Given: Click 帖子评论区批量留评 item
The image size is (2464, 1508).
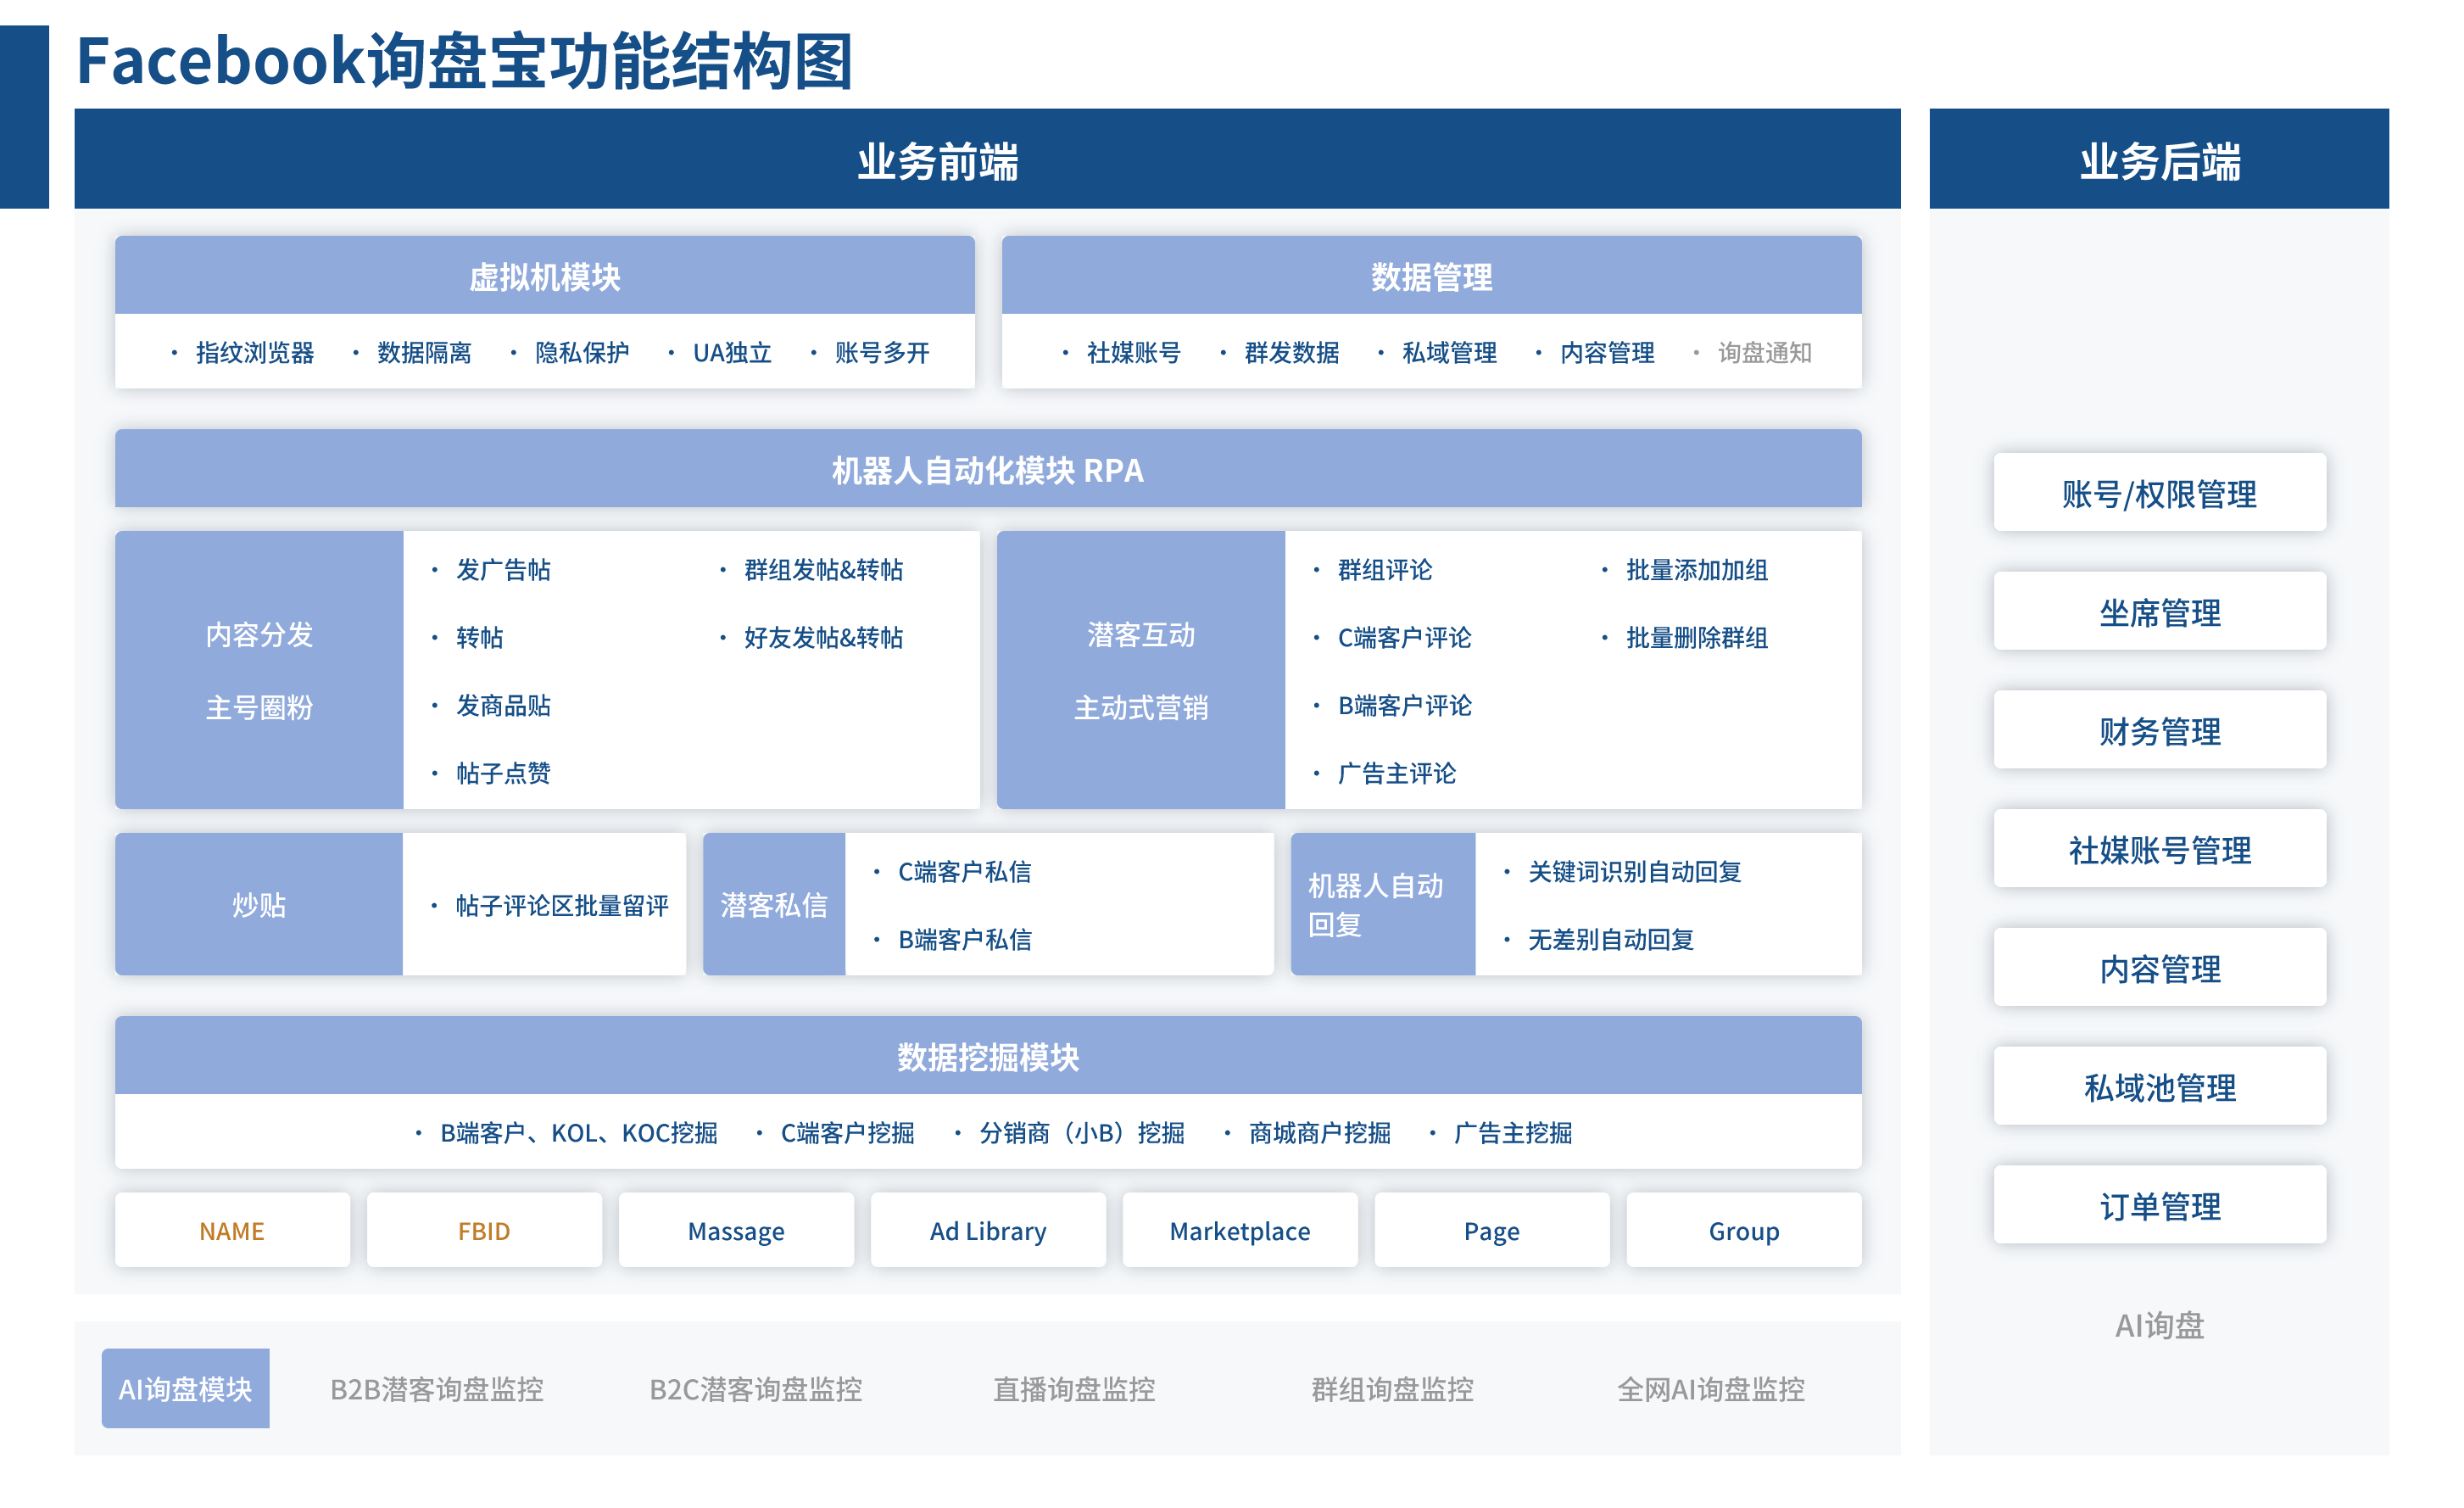Looking at the screenshot, I should [562, 906].
